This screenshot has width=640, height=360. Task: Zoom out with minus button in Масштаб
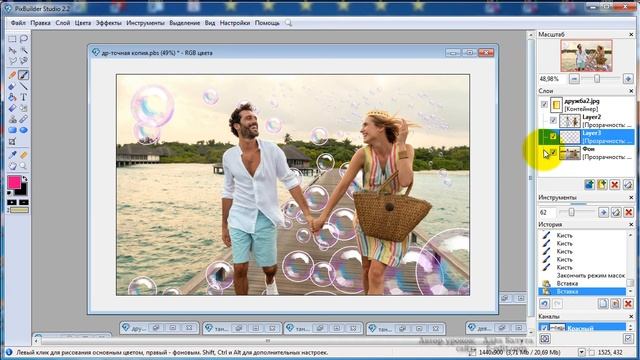(x=574, y=78)
